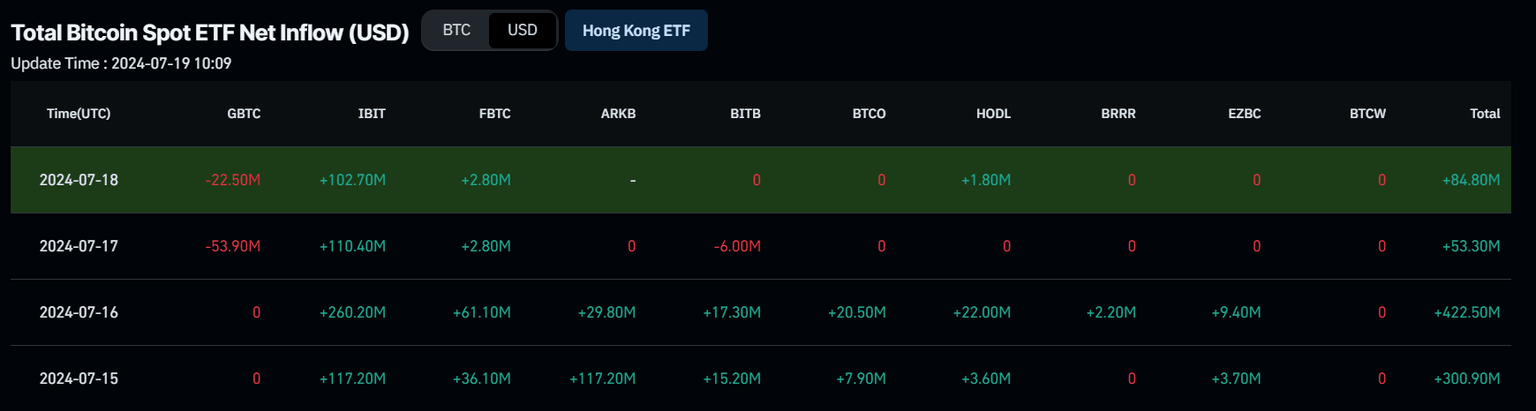Open the Hong Kong ETF view
This screenshot has width=1536, height=411.
[x=636, y=30]
